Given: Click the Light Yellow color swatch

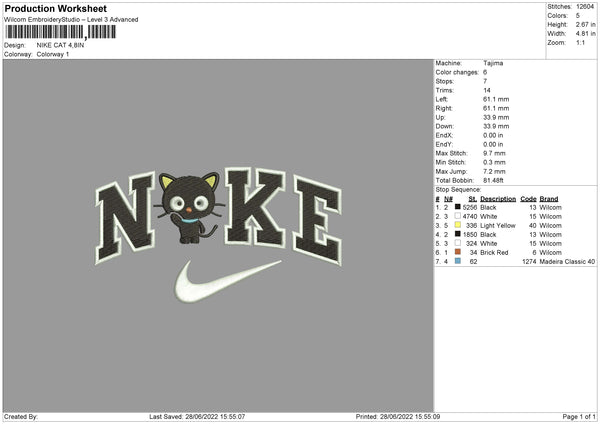Looking at the screenshot, I should pos(458,225).
